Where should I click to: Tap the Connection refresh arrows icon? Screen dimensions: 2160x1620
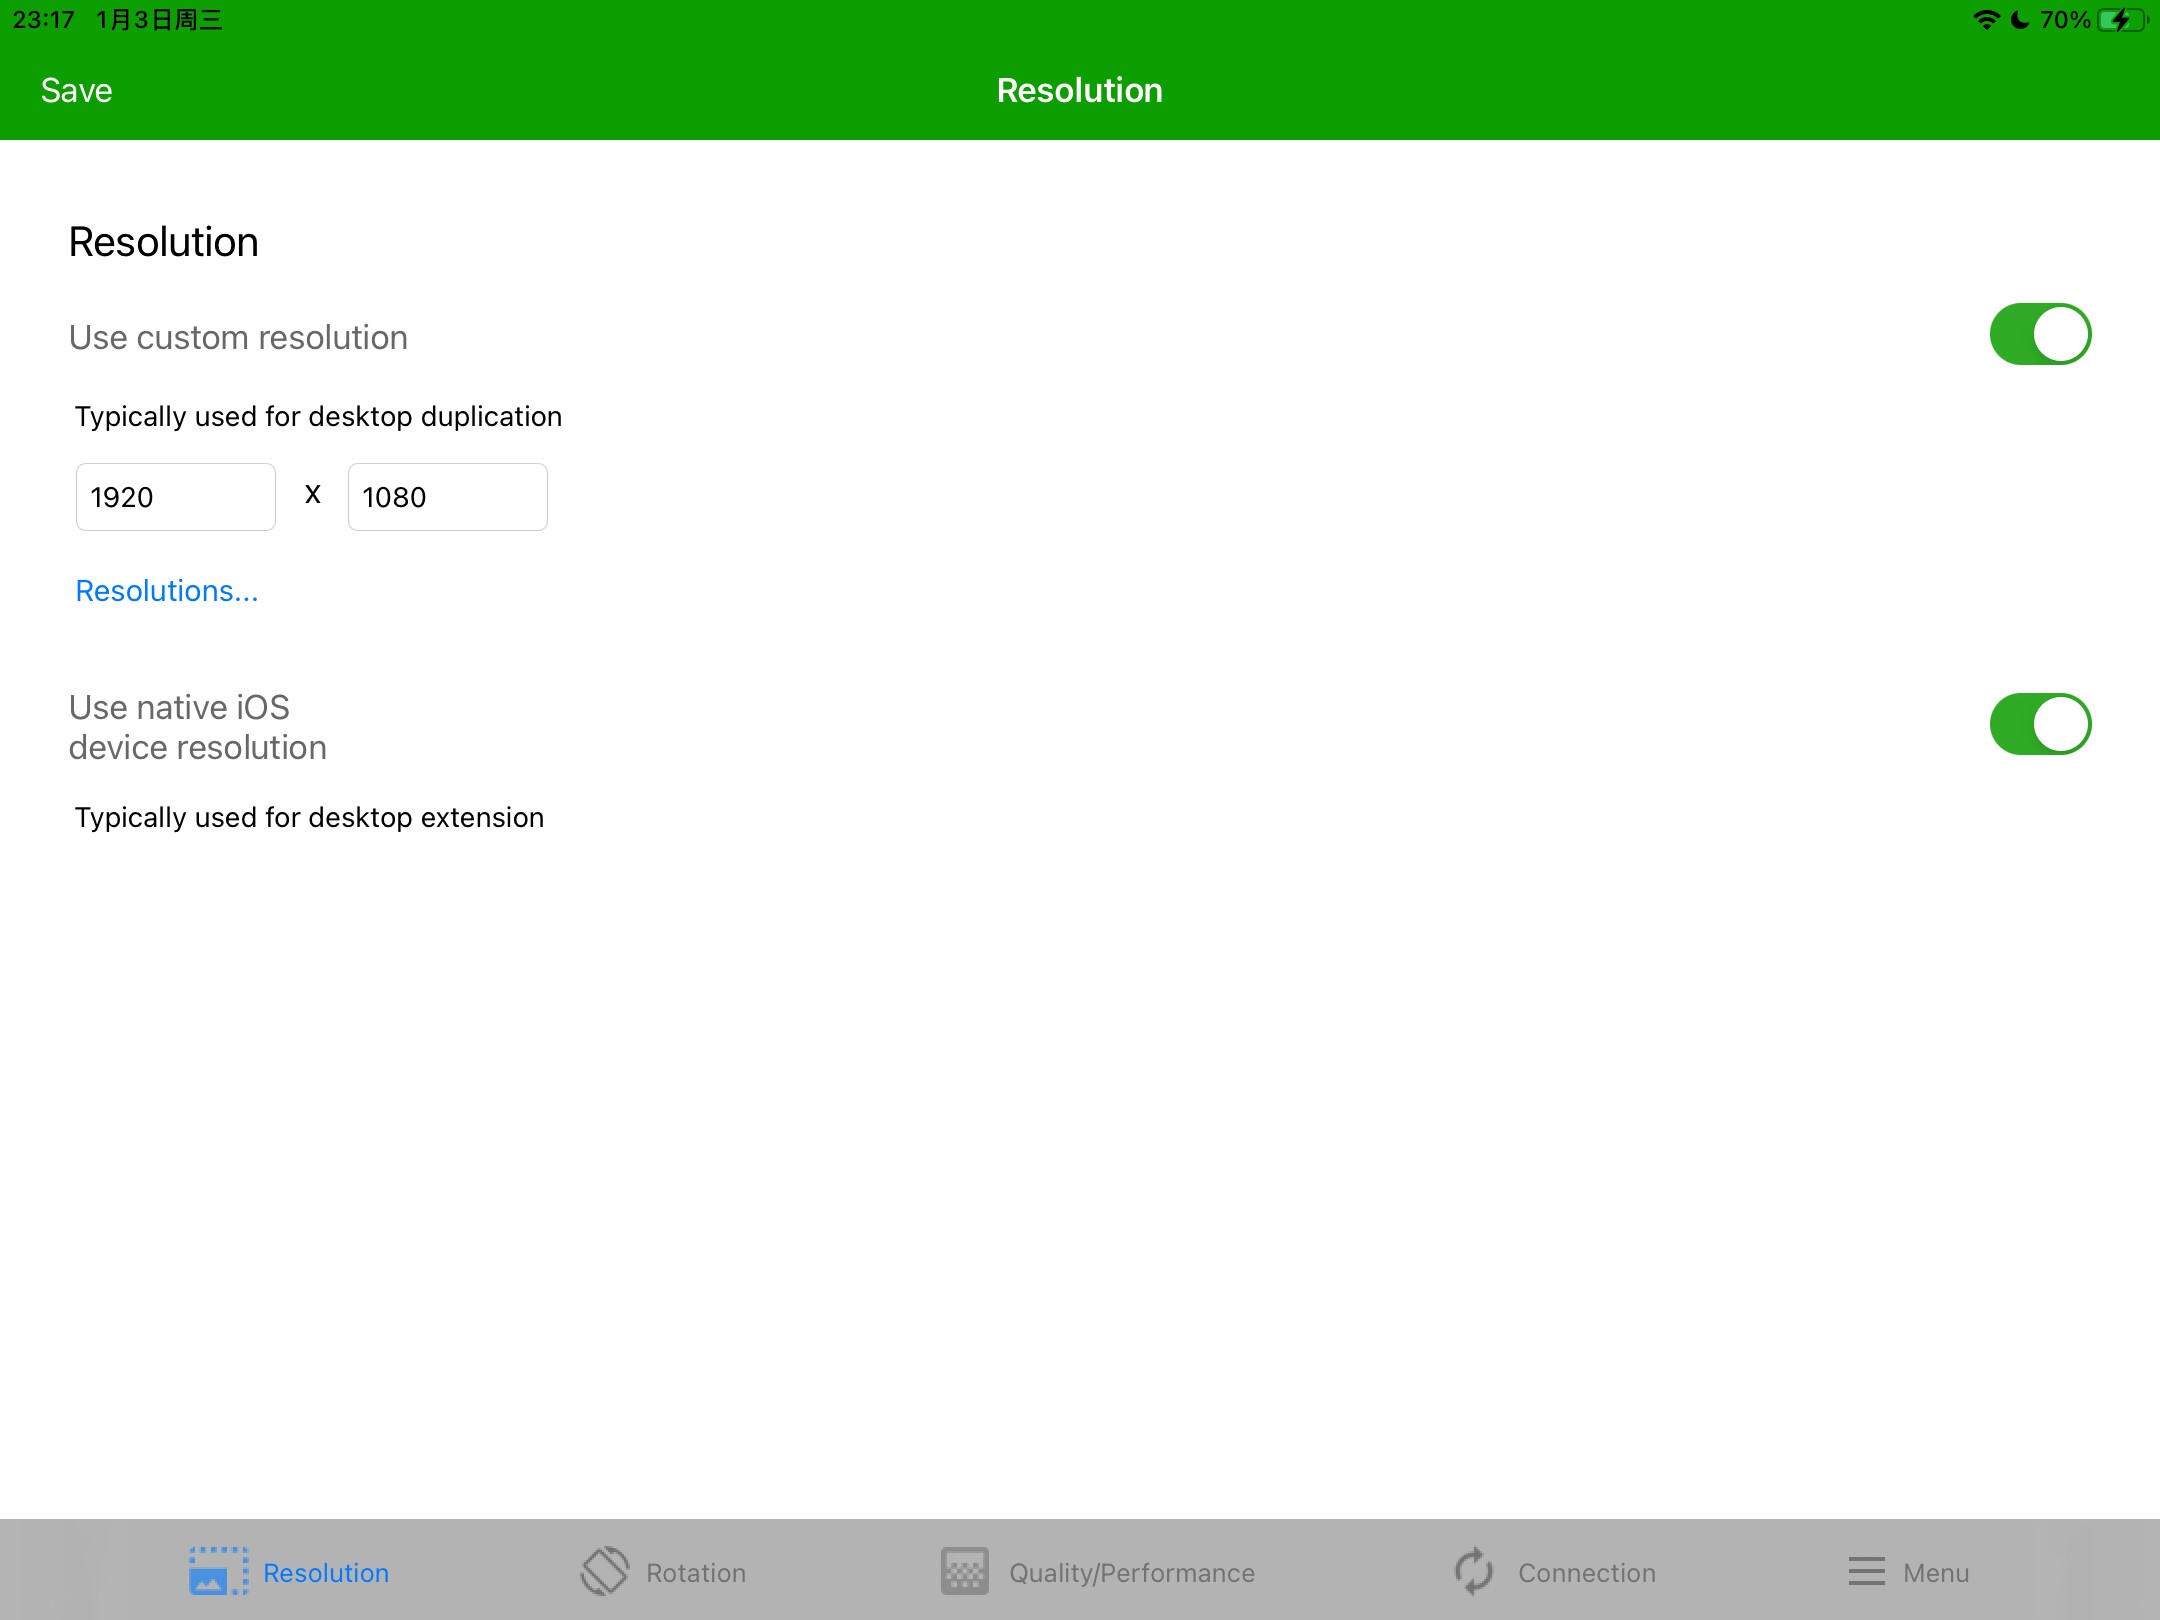point(1473,1571)
